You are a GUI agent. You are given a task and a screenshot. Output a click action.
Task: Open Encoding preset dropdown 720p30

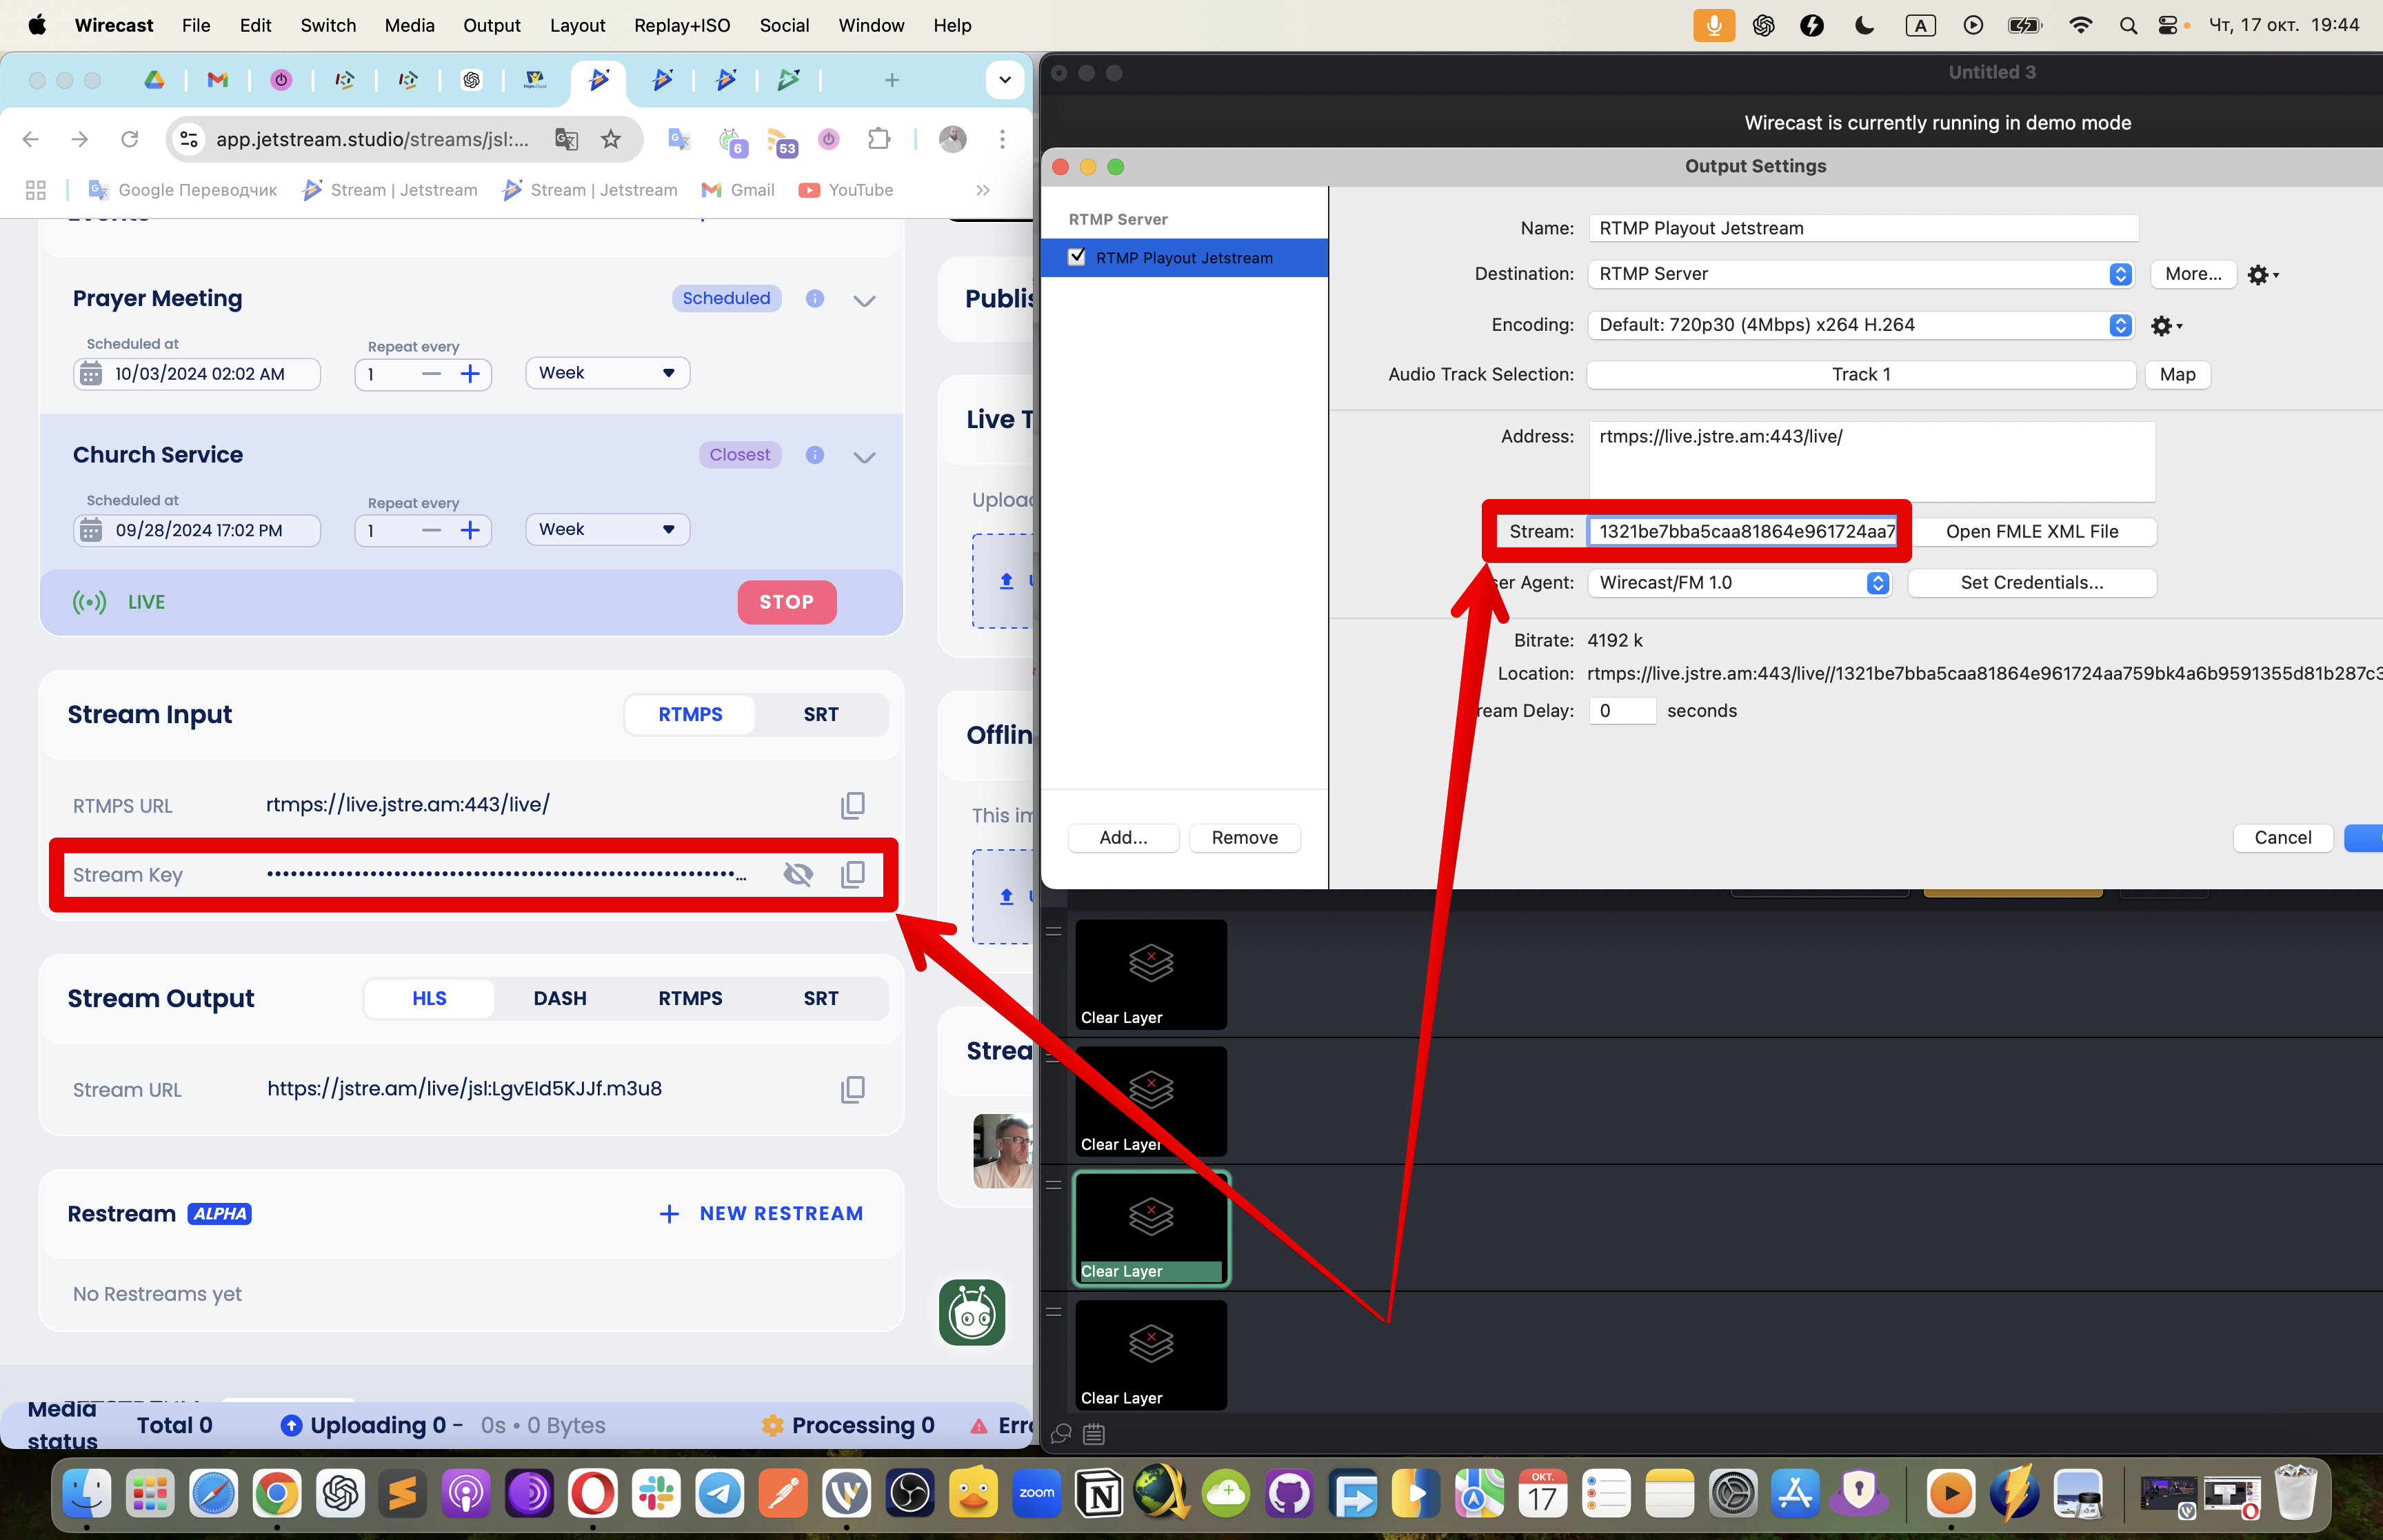click(1861, 325)
